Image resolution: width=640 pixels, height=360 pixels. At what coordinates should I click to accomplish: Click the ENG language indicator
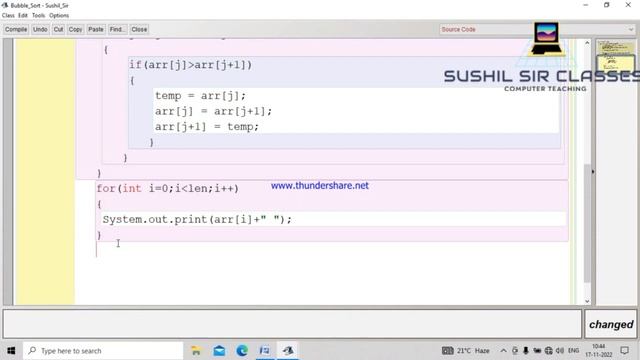tap(573, 351)
